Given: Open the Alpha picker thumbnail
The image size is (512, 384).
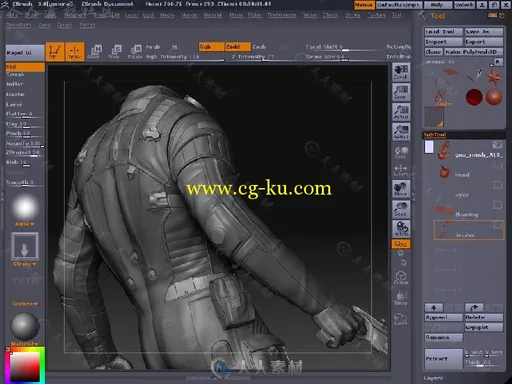Looking at the screenshot, I should (25, 208).
